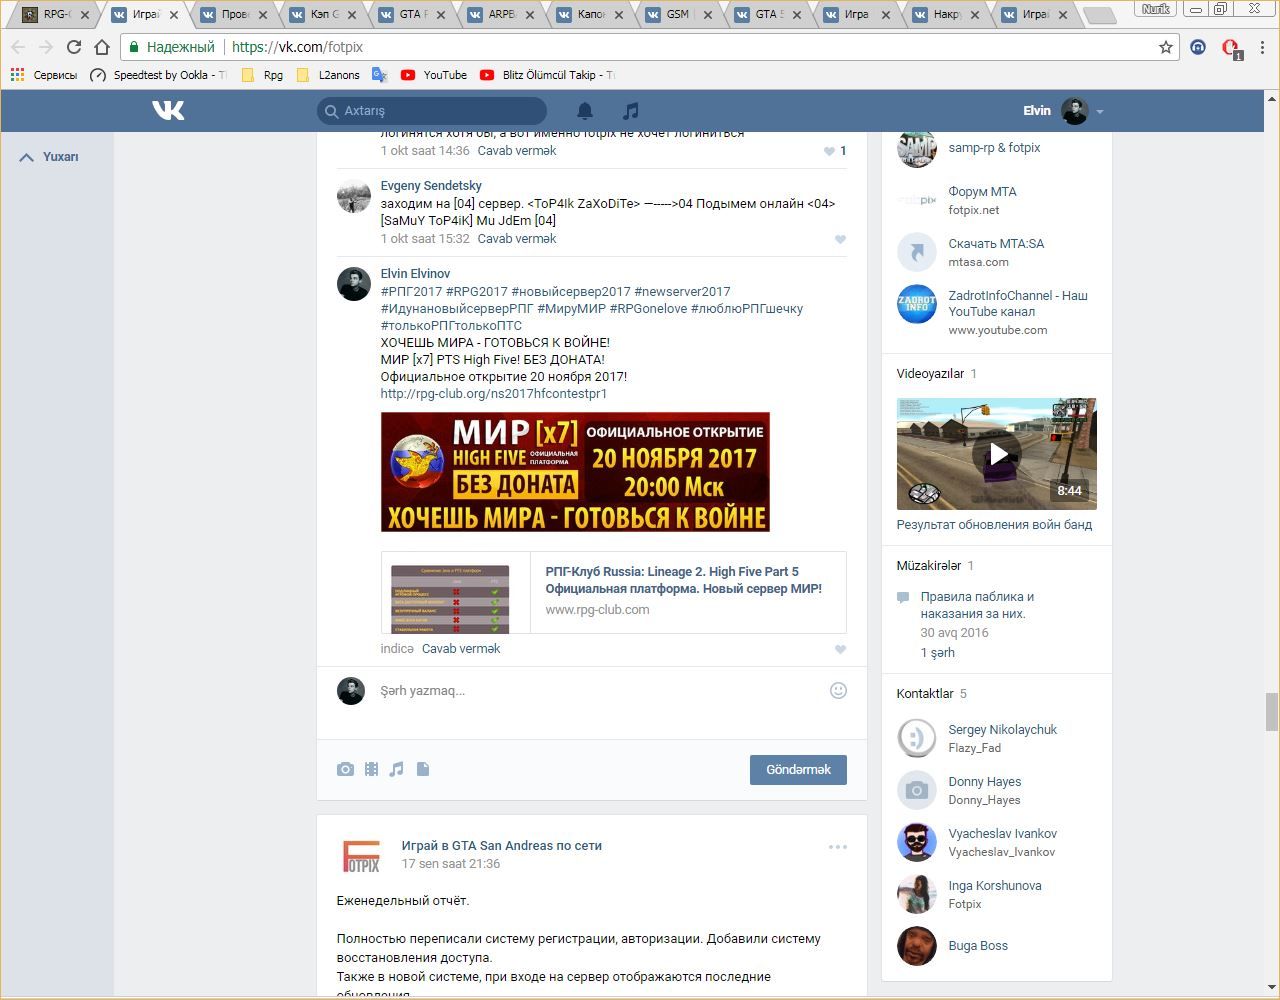Expand the Elvin profile dropdown
This screenshot has height=1000, width=1280.
click(x=1099, y=112)
